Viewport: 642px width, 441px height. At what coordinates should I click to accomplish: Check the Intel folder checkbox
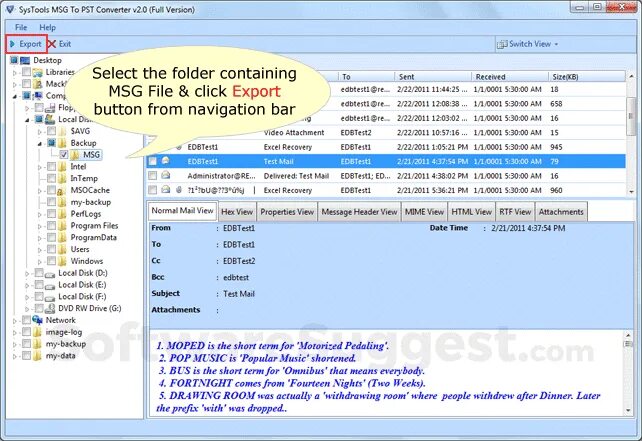click(x=52, y=167)
